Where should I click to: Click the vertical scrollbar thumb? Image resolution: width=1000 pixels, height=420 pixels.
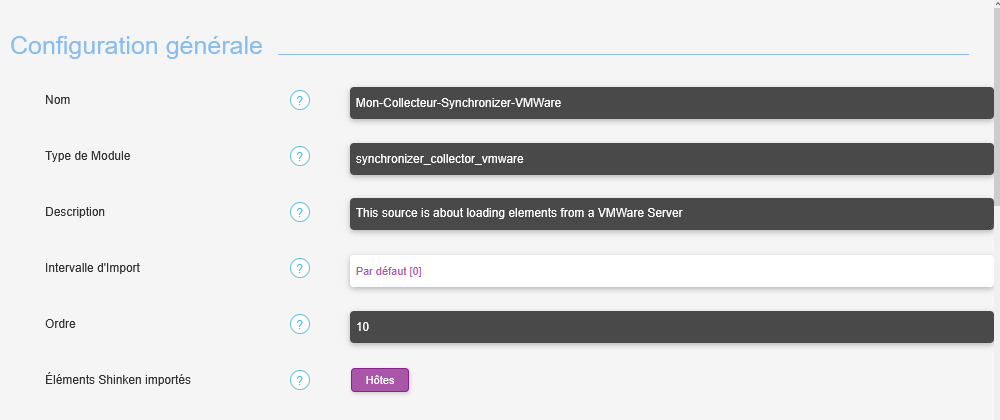(996, 100)
